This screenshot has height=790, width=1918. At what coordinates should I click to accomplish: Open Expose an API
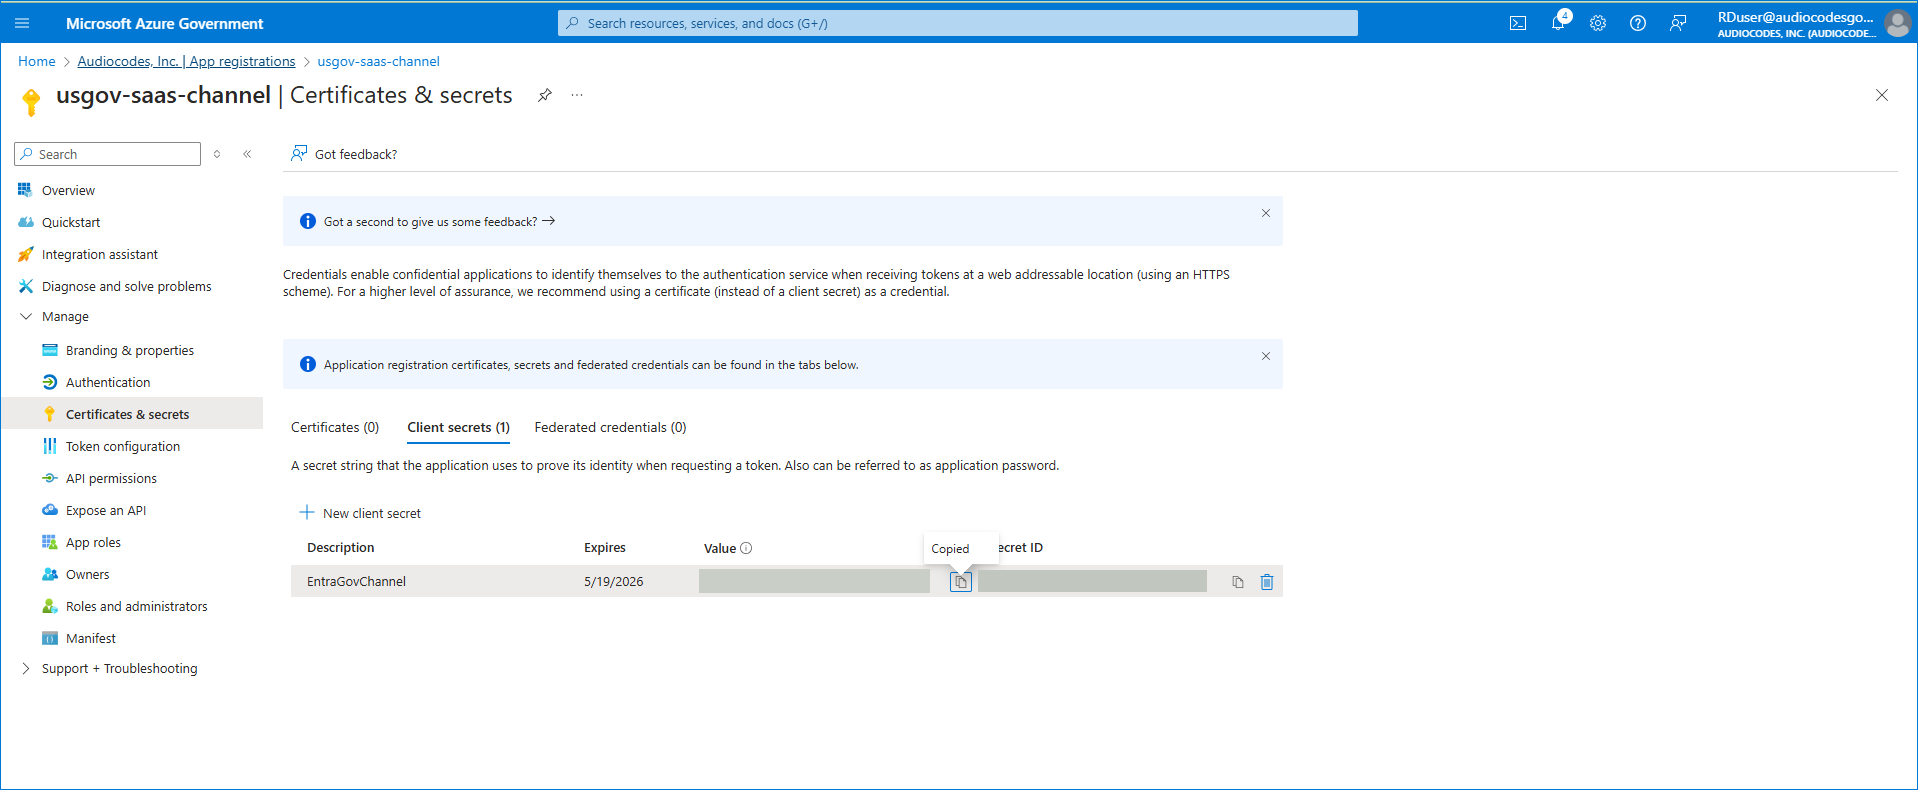point(106,510)
